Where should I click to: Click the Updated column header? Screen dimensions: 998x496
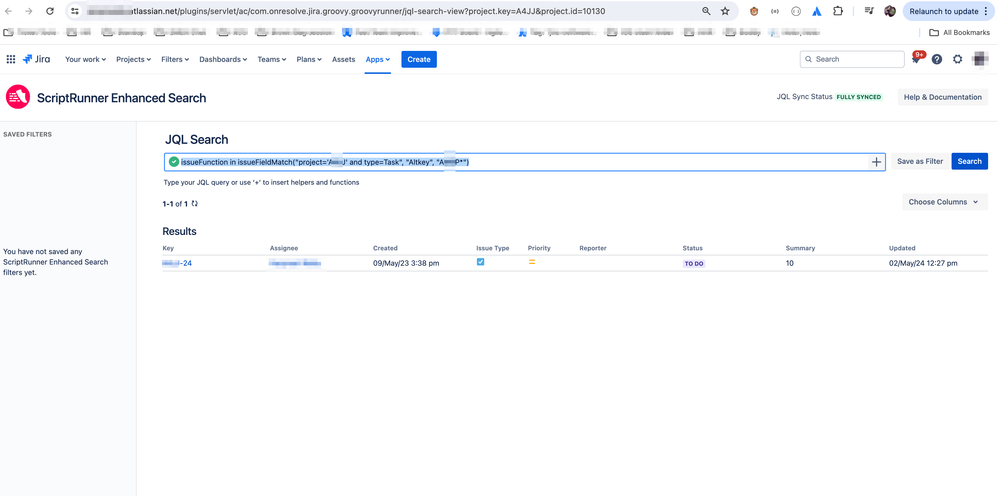pos(902,248)
